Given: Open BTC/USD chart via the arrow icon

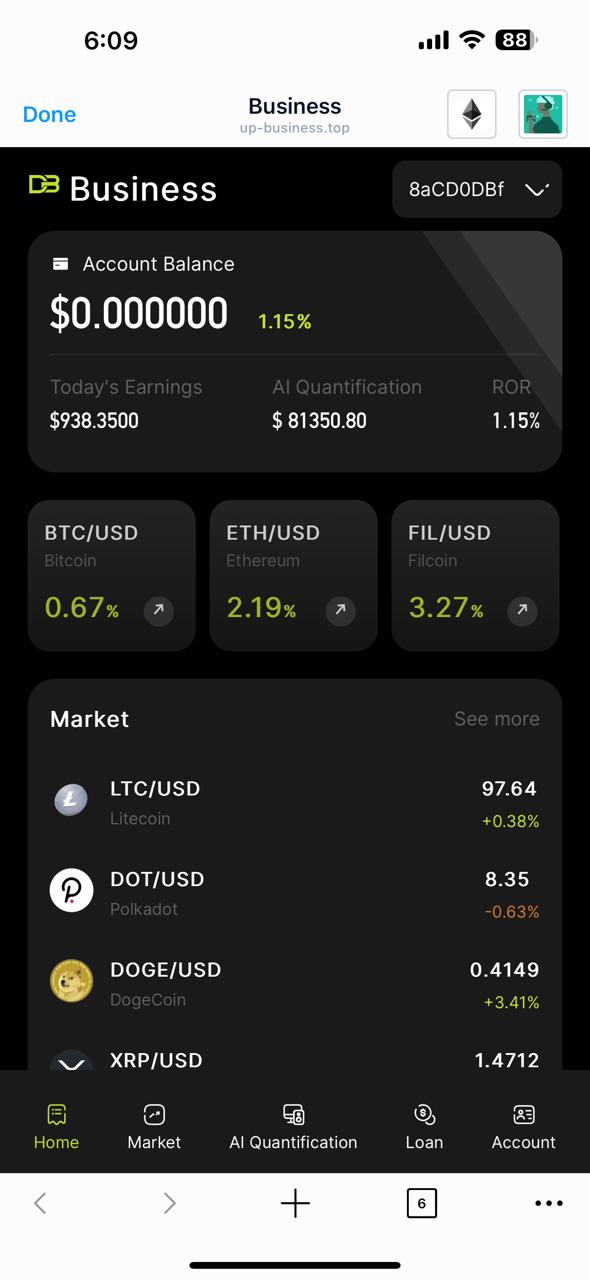Looking at the screenshot, I should pyautogui.click(x=158, y=610).
